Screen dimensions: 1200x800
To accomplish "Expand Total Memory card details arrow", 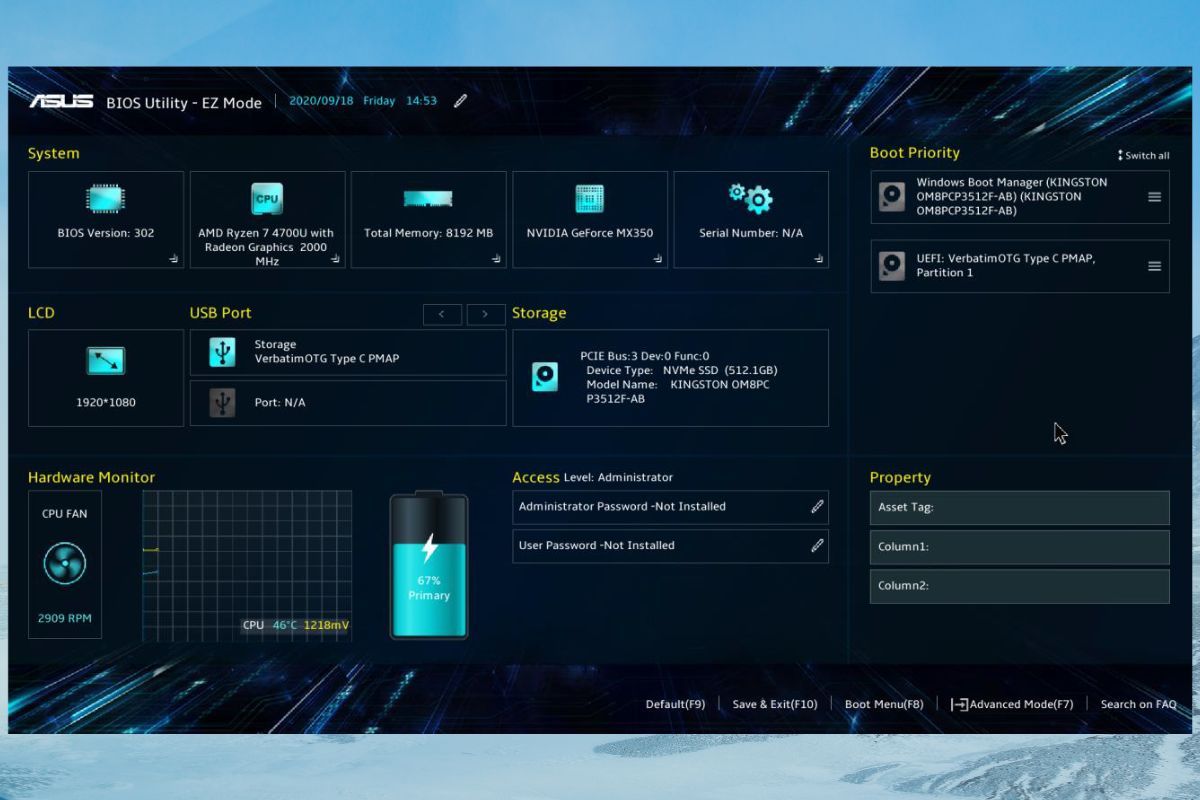I will (496, 258).
